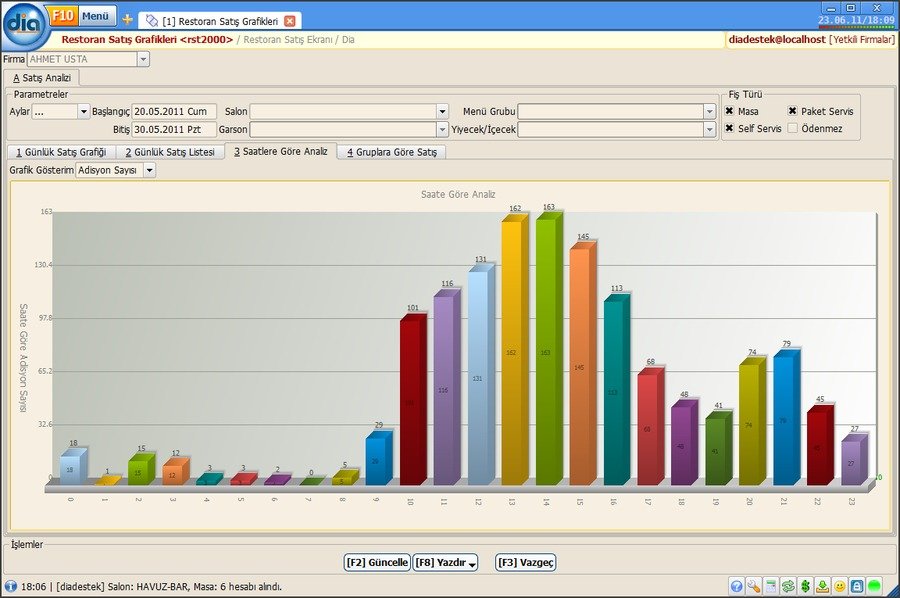Click the dark red bar labeled 101
The width and height of the screenshot is (900, 598).
click(x=413, y=399)
